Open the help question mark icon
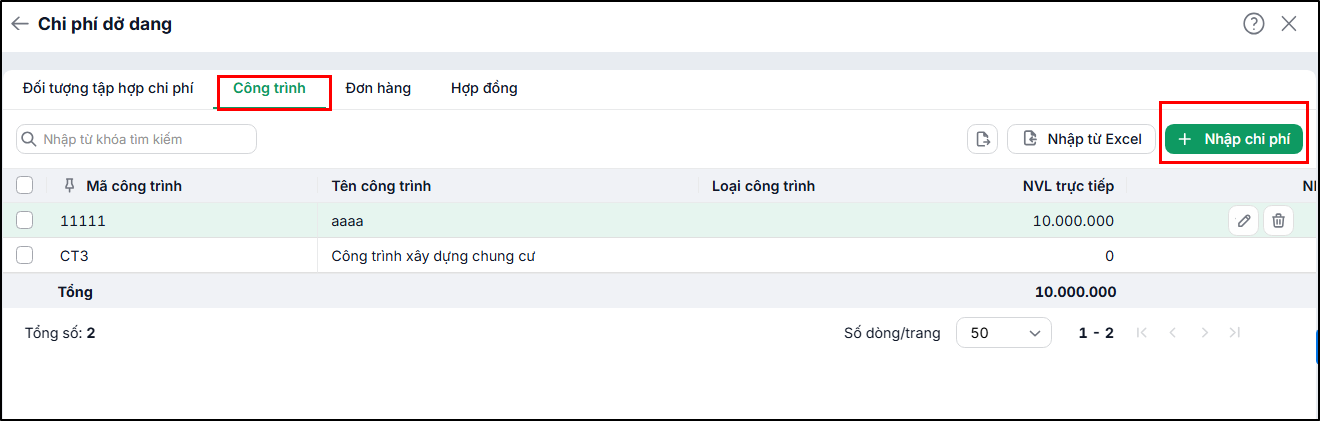Viewport: 1320px width, 421px height. [1254, 24]
